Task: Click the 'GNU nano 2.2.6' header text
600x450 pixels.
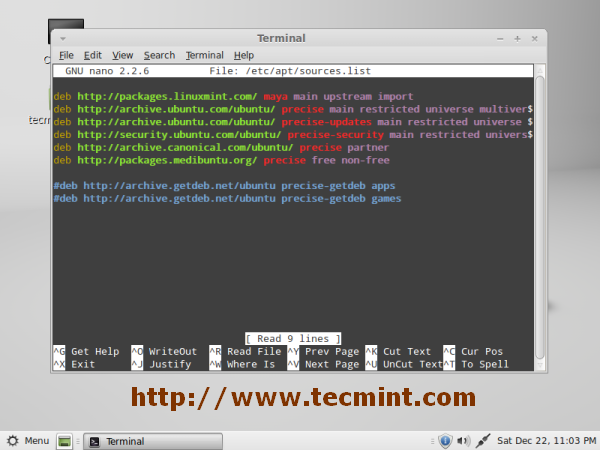Action: (x=107, y=71)
